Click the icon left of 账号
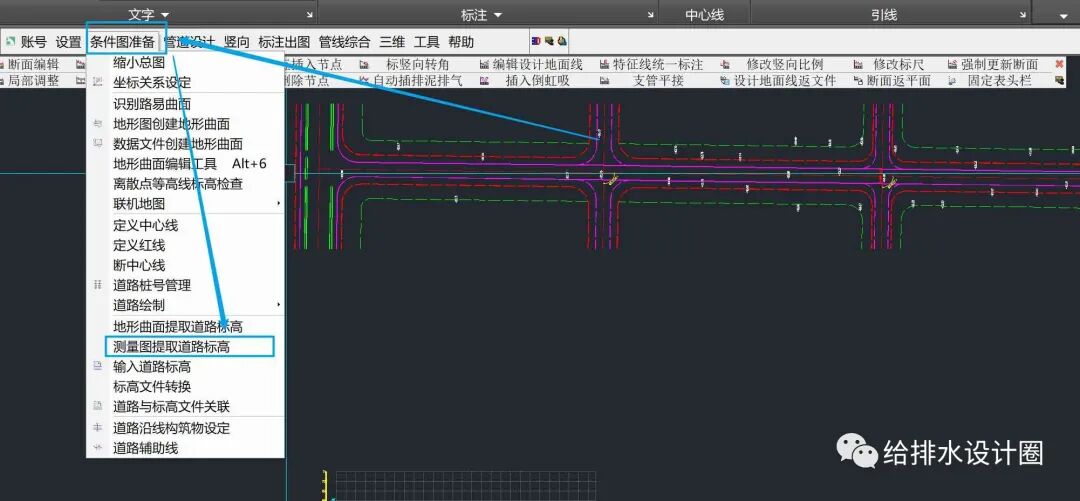Image resolution: width=1080 pixels, height=501 pixels. 10,42
